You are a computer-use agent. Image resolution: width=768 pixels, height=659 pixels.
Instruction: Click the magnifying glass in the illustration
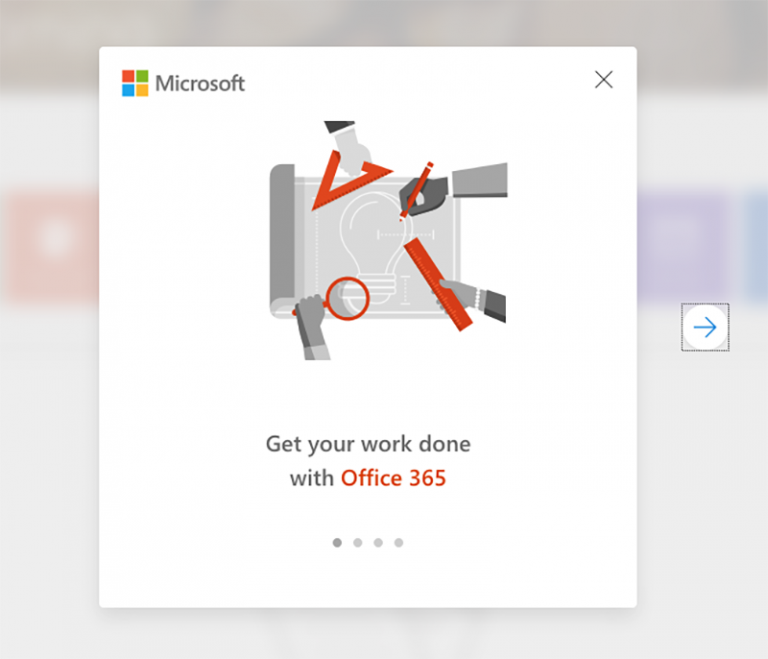[x=347, y=298]
